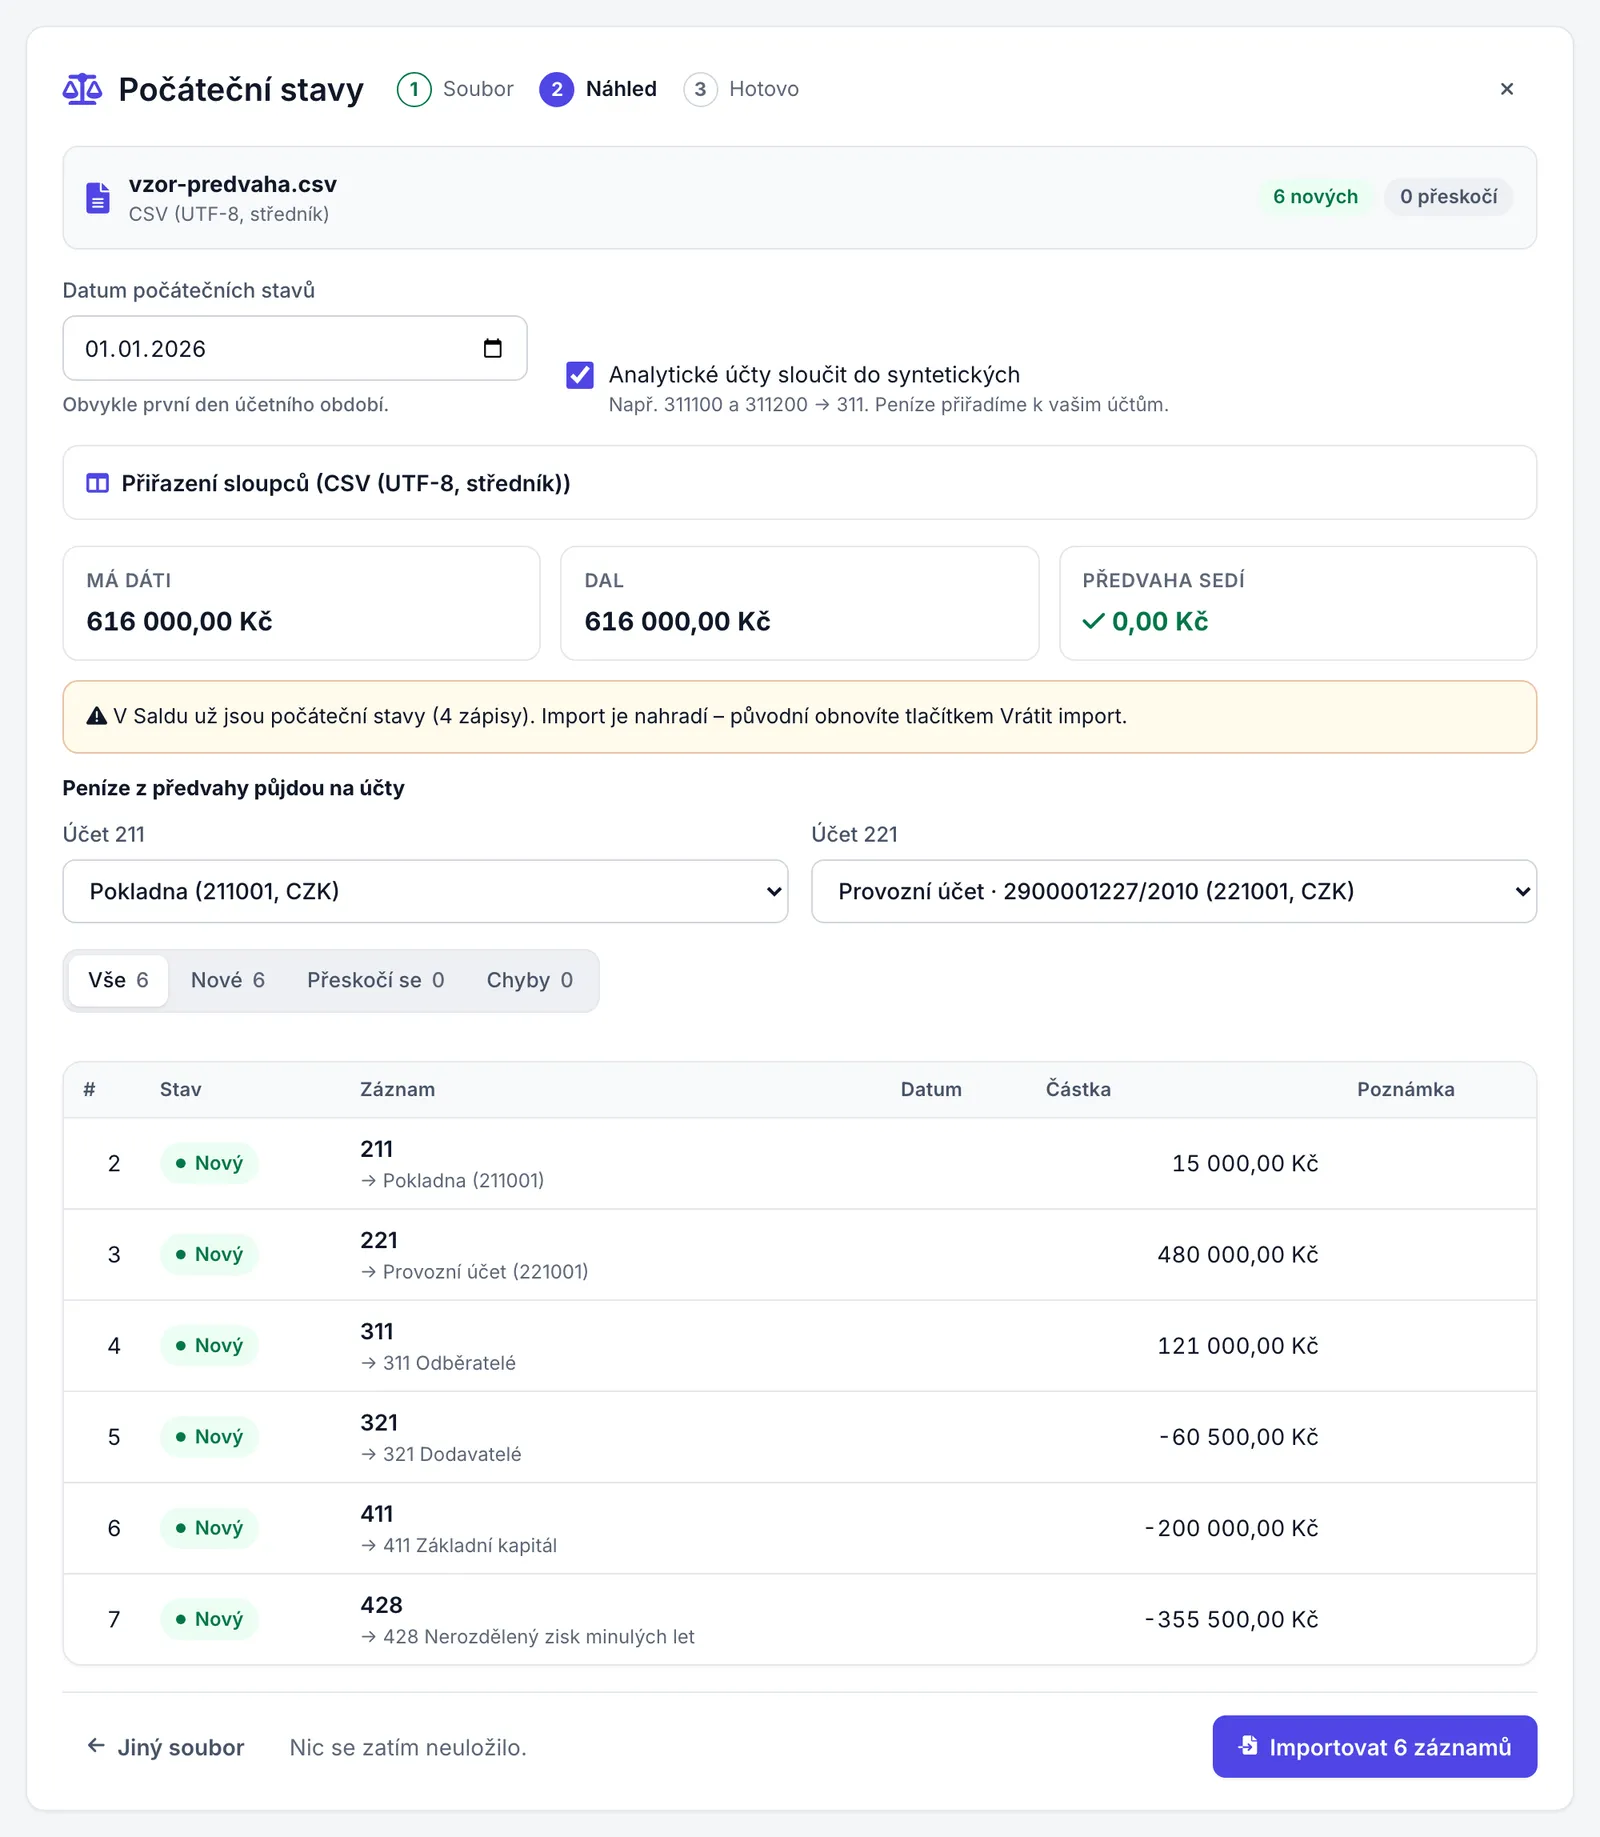Viewport: 1600px width, 1837px height.
Task: Click the amount -200 000,00 Kč
Action: 1232,1528
